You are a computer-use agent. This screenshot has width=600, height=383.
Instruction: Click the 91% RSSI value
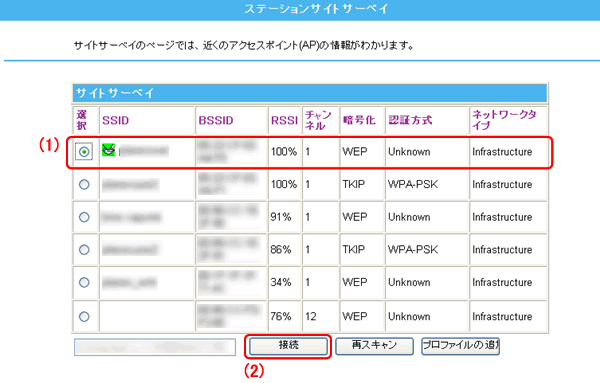tap(281, 217)
